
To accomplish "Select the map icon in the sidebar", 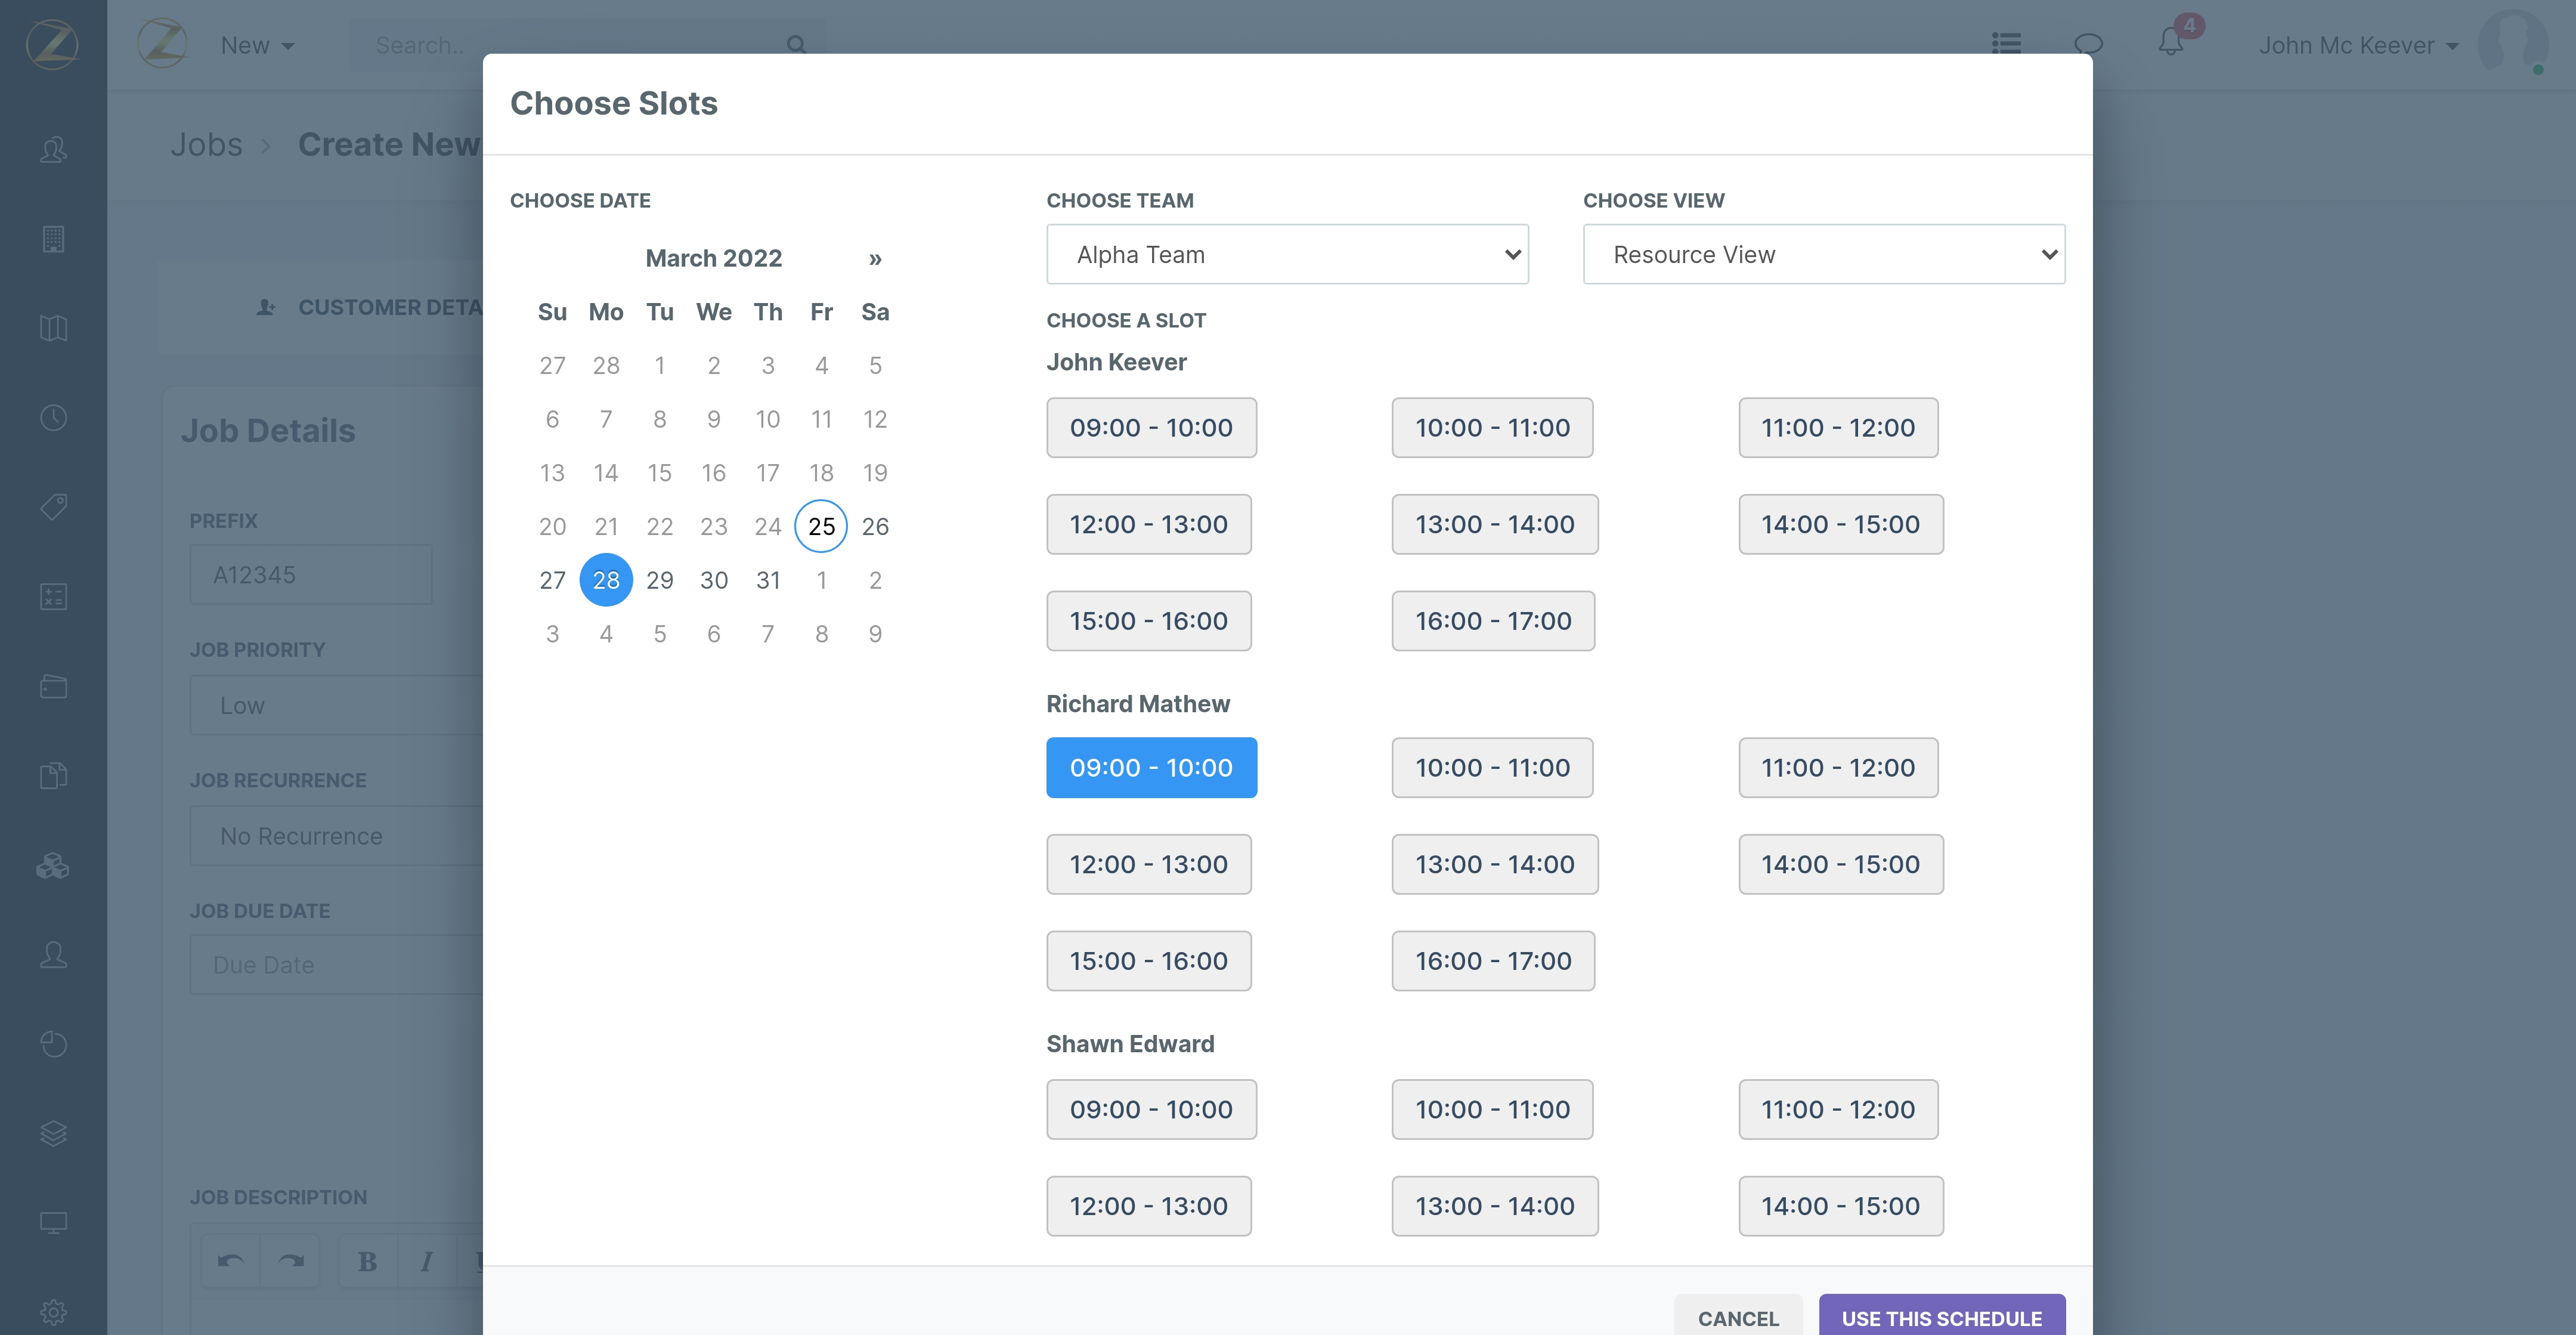I will tap(53, 328).
